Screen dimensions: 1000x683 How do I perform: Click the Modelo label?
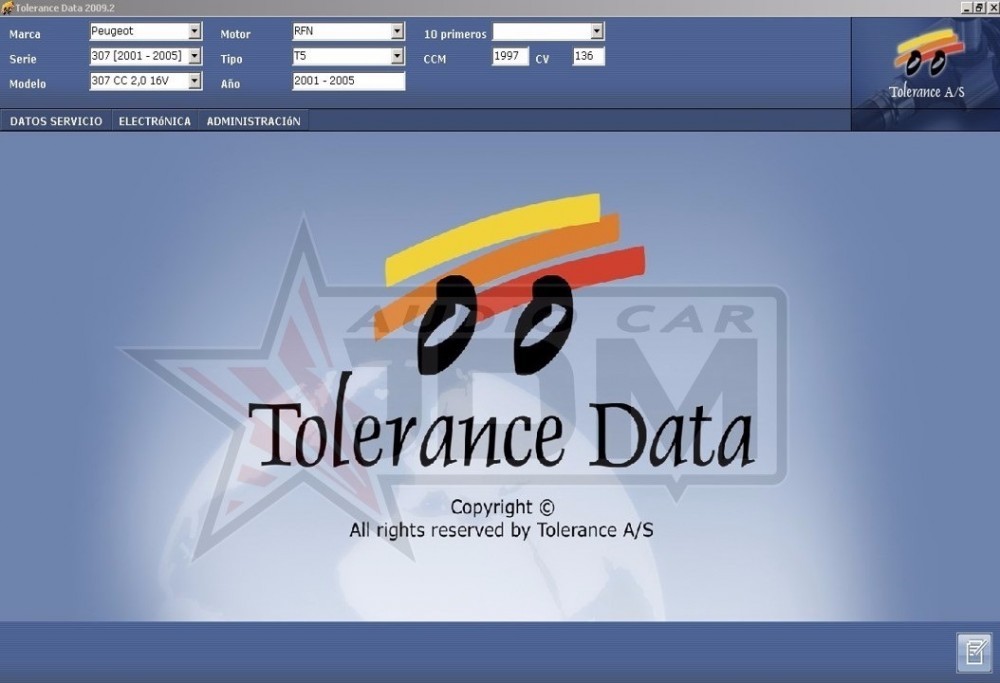point(27,84)
